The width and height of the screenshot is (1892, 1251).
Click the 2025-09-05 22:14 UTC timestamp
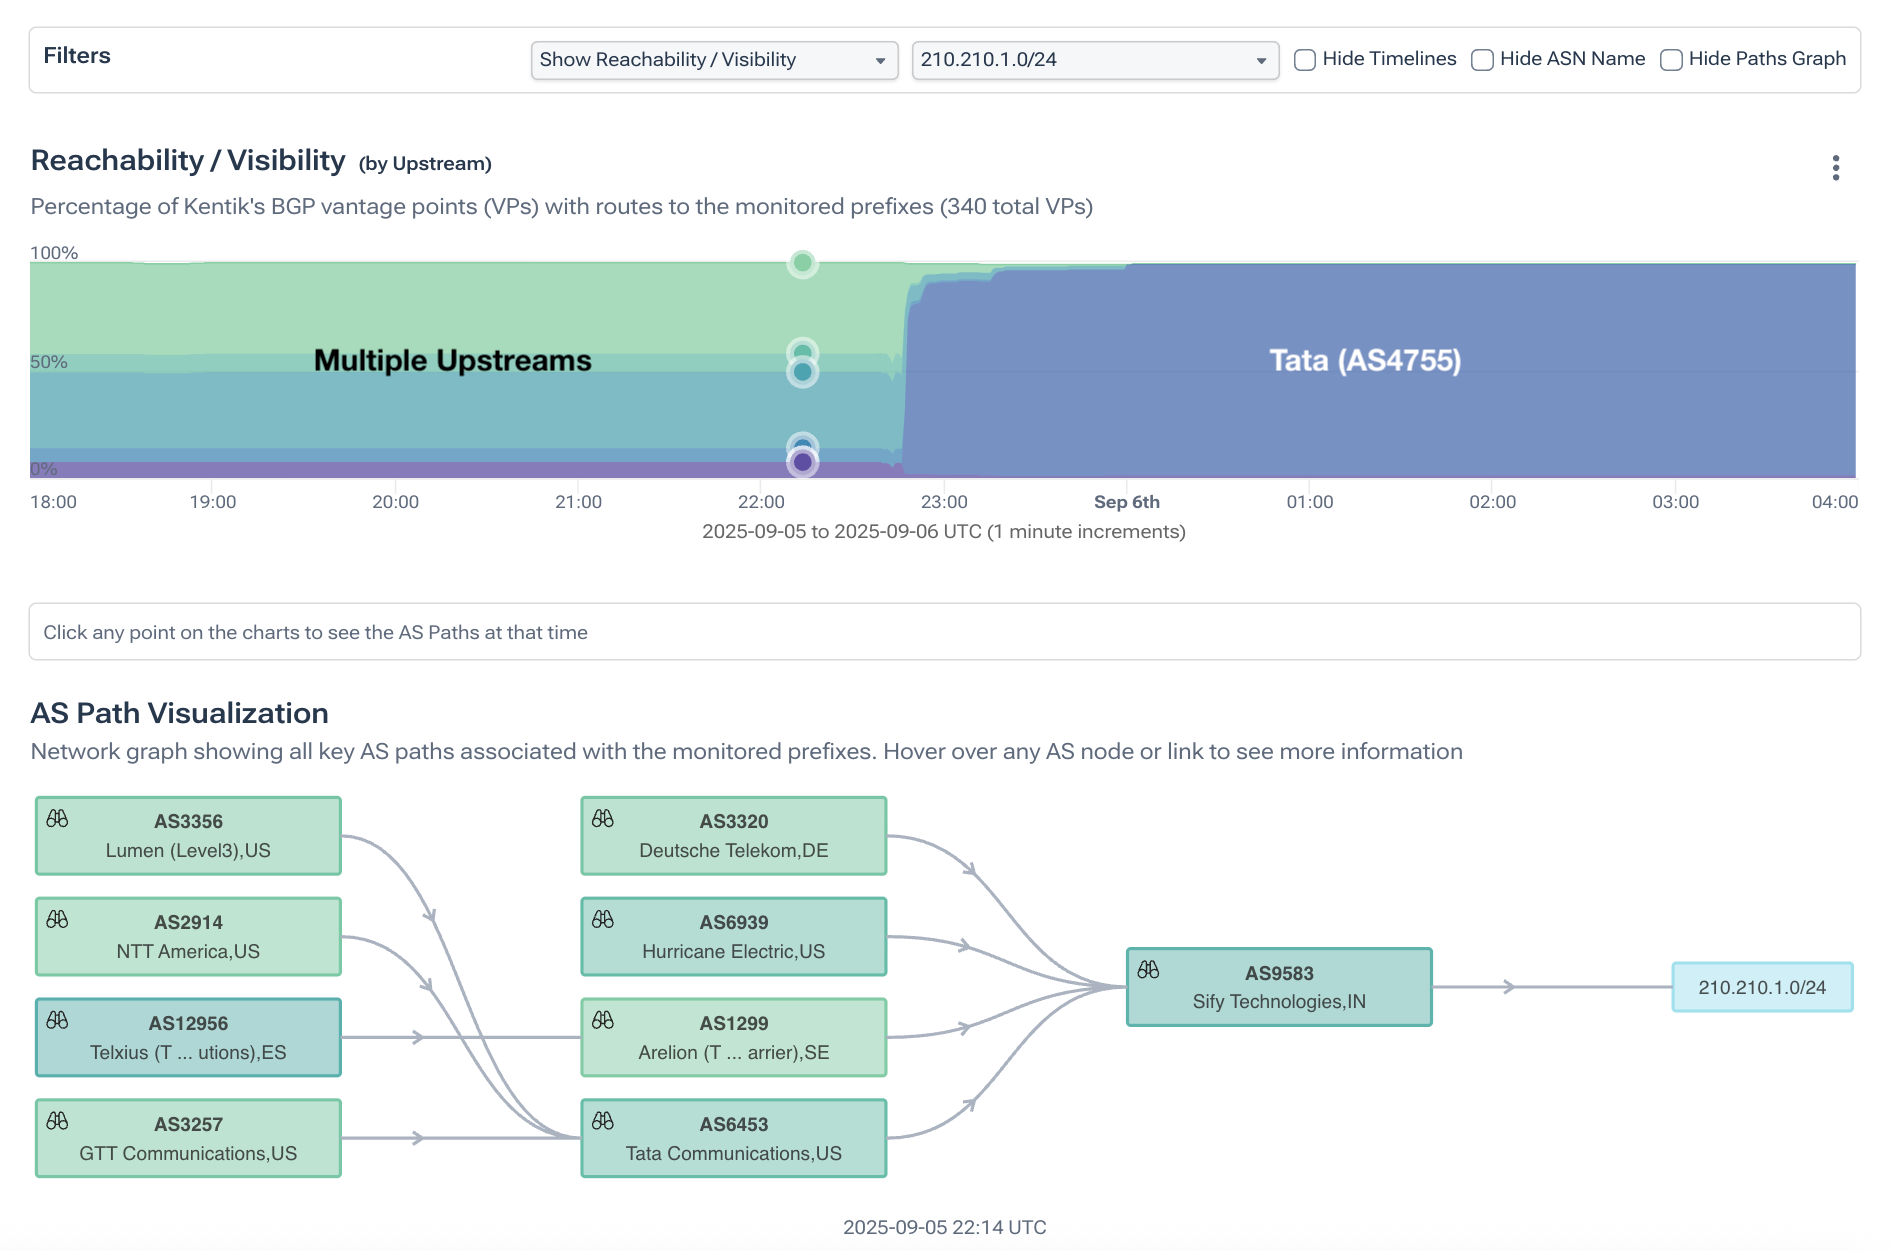(x=944, y=1227)
